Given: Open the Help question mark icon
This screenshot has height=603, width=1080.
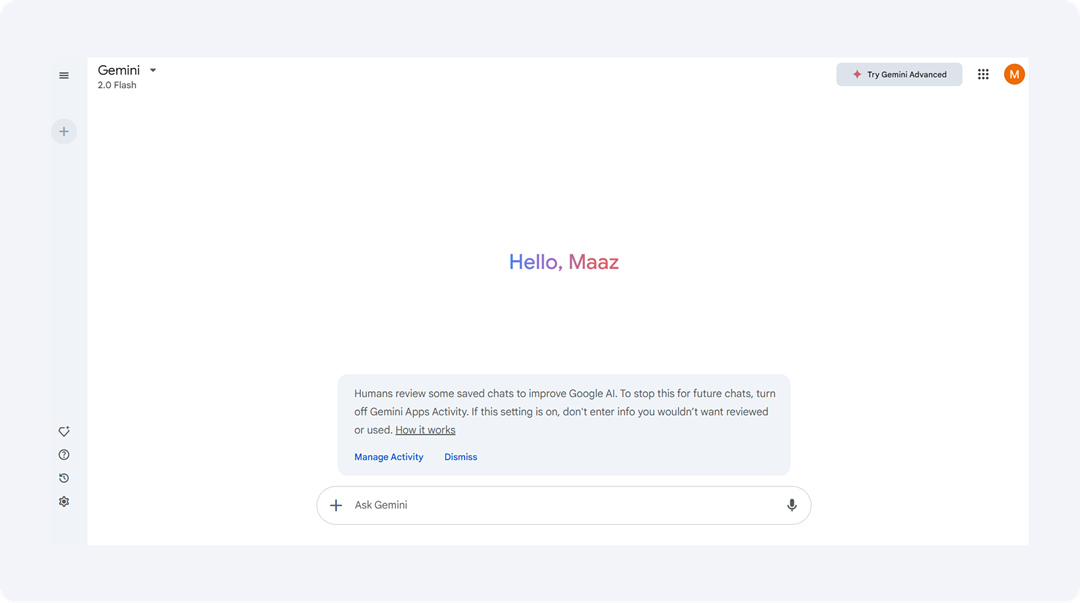Looking at the screenshot, I should coord(64,455).
